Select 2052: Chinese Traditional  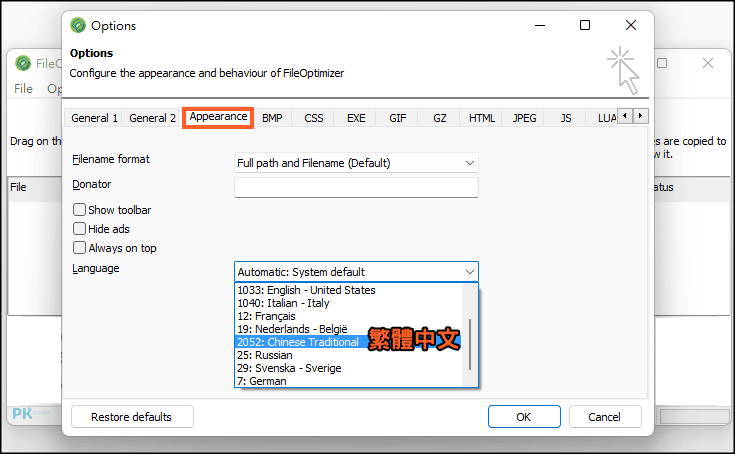click(348, 342)
